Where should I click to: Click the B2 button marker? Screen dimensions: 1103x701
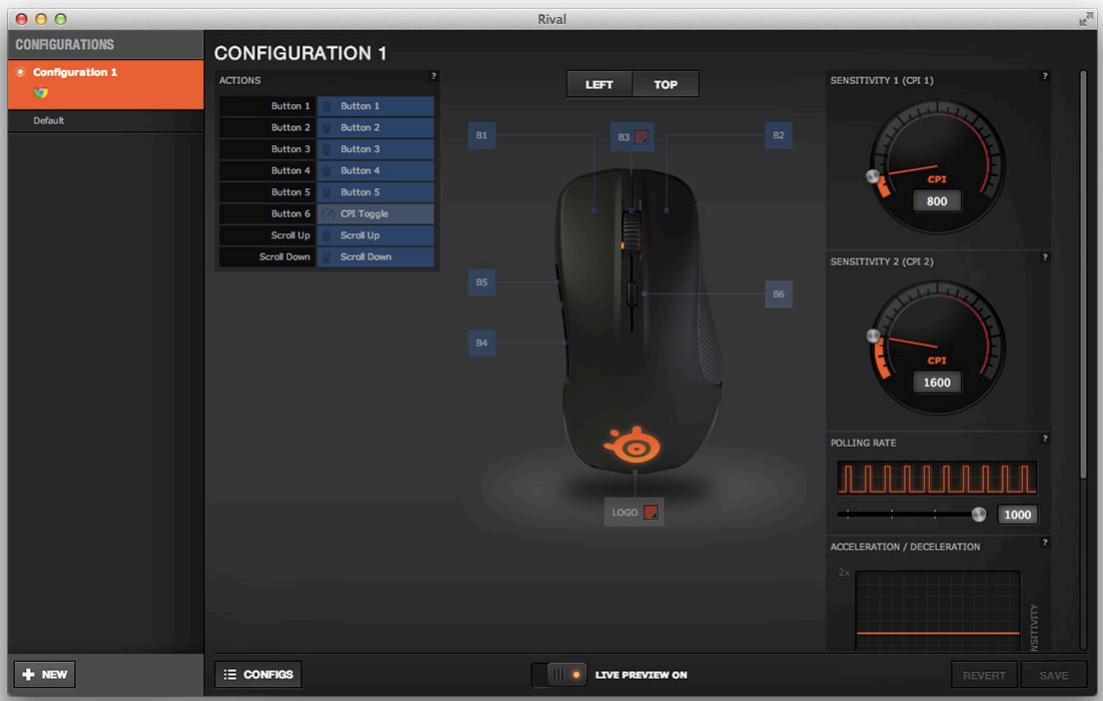coord(778,135)
